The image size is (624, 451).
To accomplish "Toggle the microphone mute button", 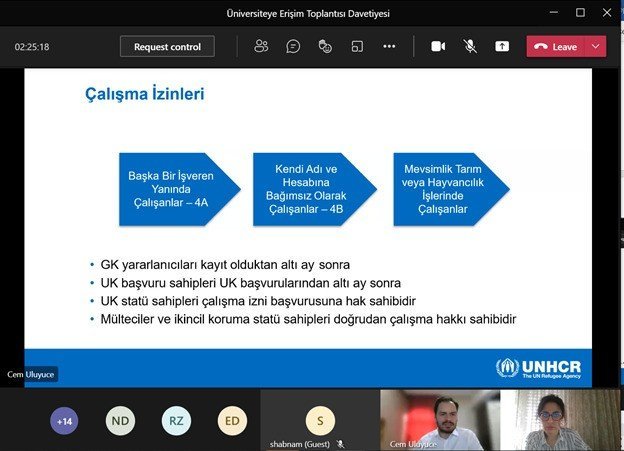I will point(470,46).
